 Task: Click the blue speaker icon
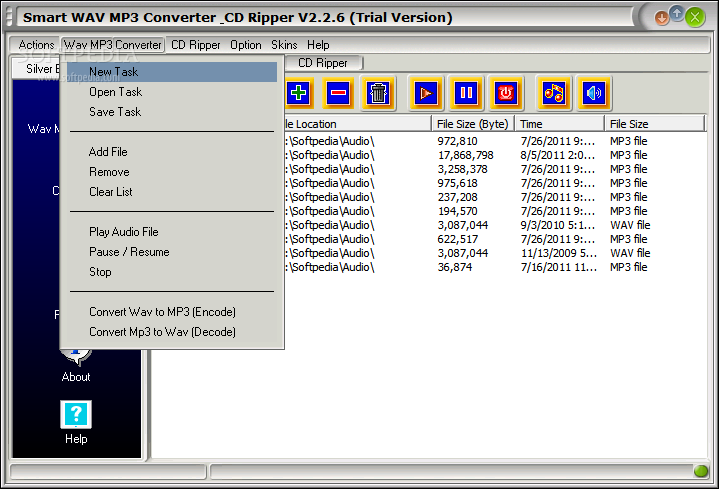point(594,93)
